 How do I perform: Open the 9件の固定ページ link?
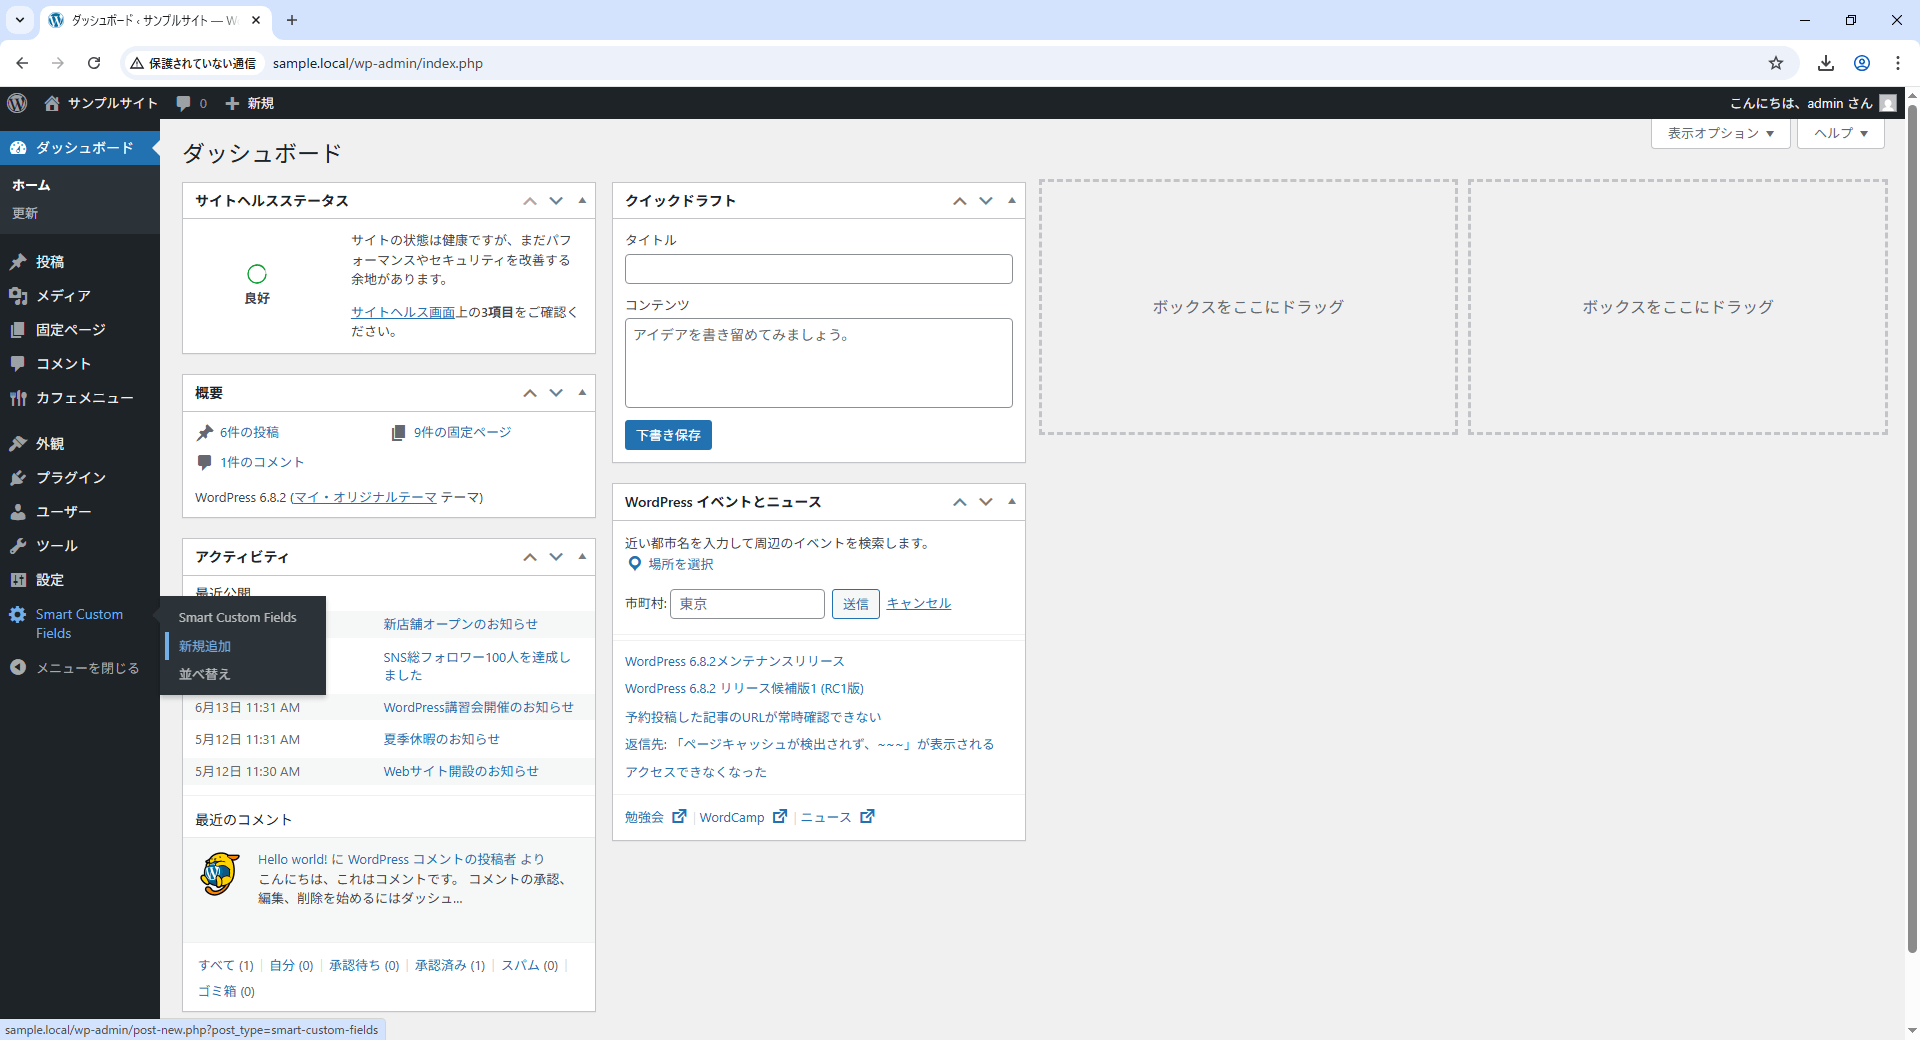tap(462, 432)
